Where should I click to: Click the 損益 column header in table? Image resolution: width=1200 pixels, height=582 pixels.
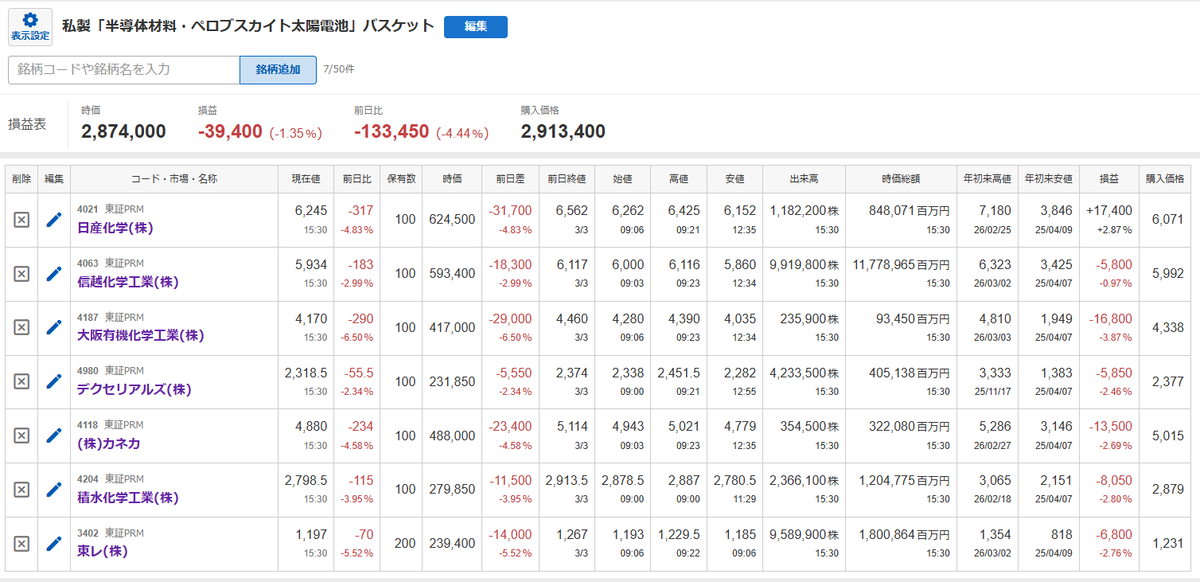coord(1110,179)
